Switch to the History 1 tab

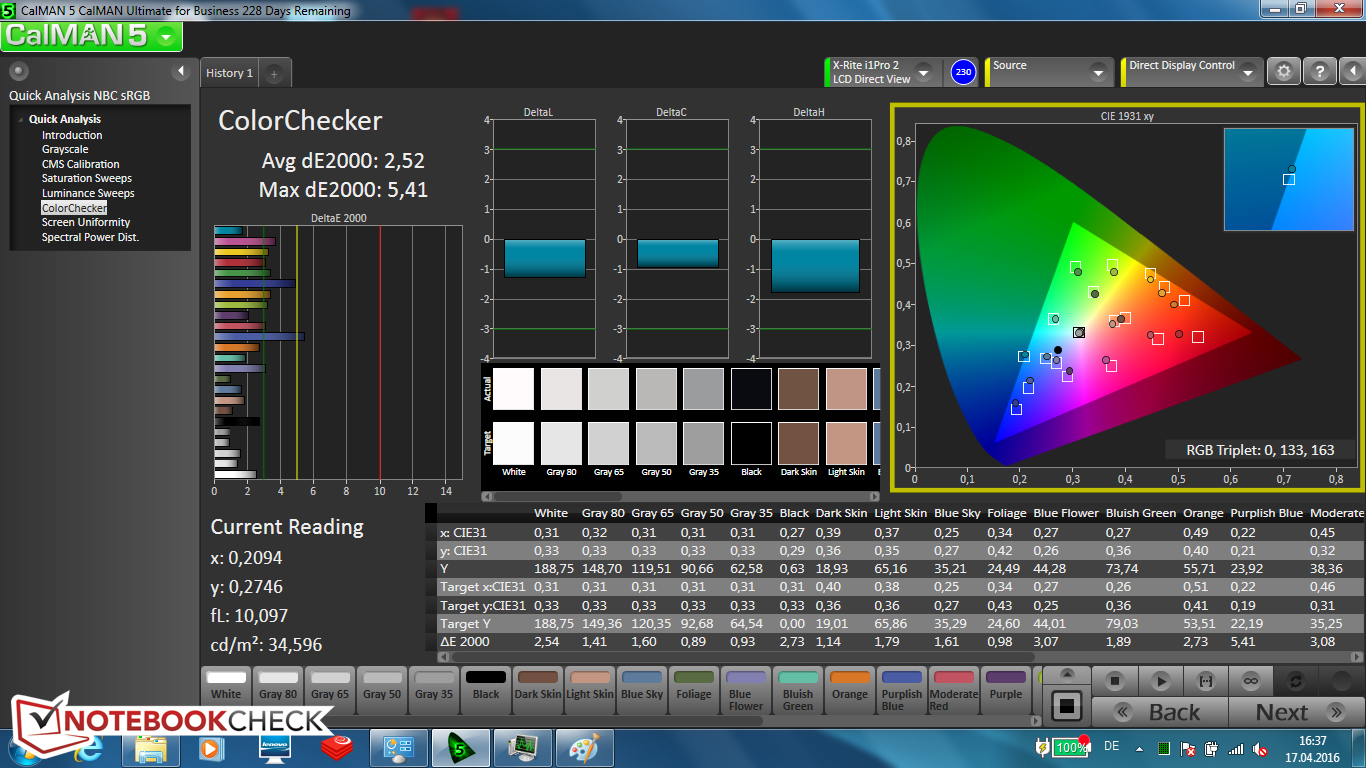[229, 73]
